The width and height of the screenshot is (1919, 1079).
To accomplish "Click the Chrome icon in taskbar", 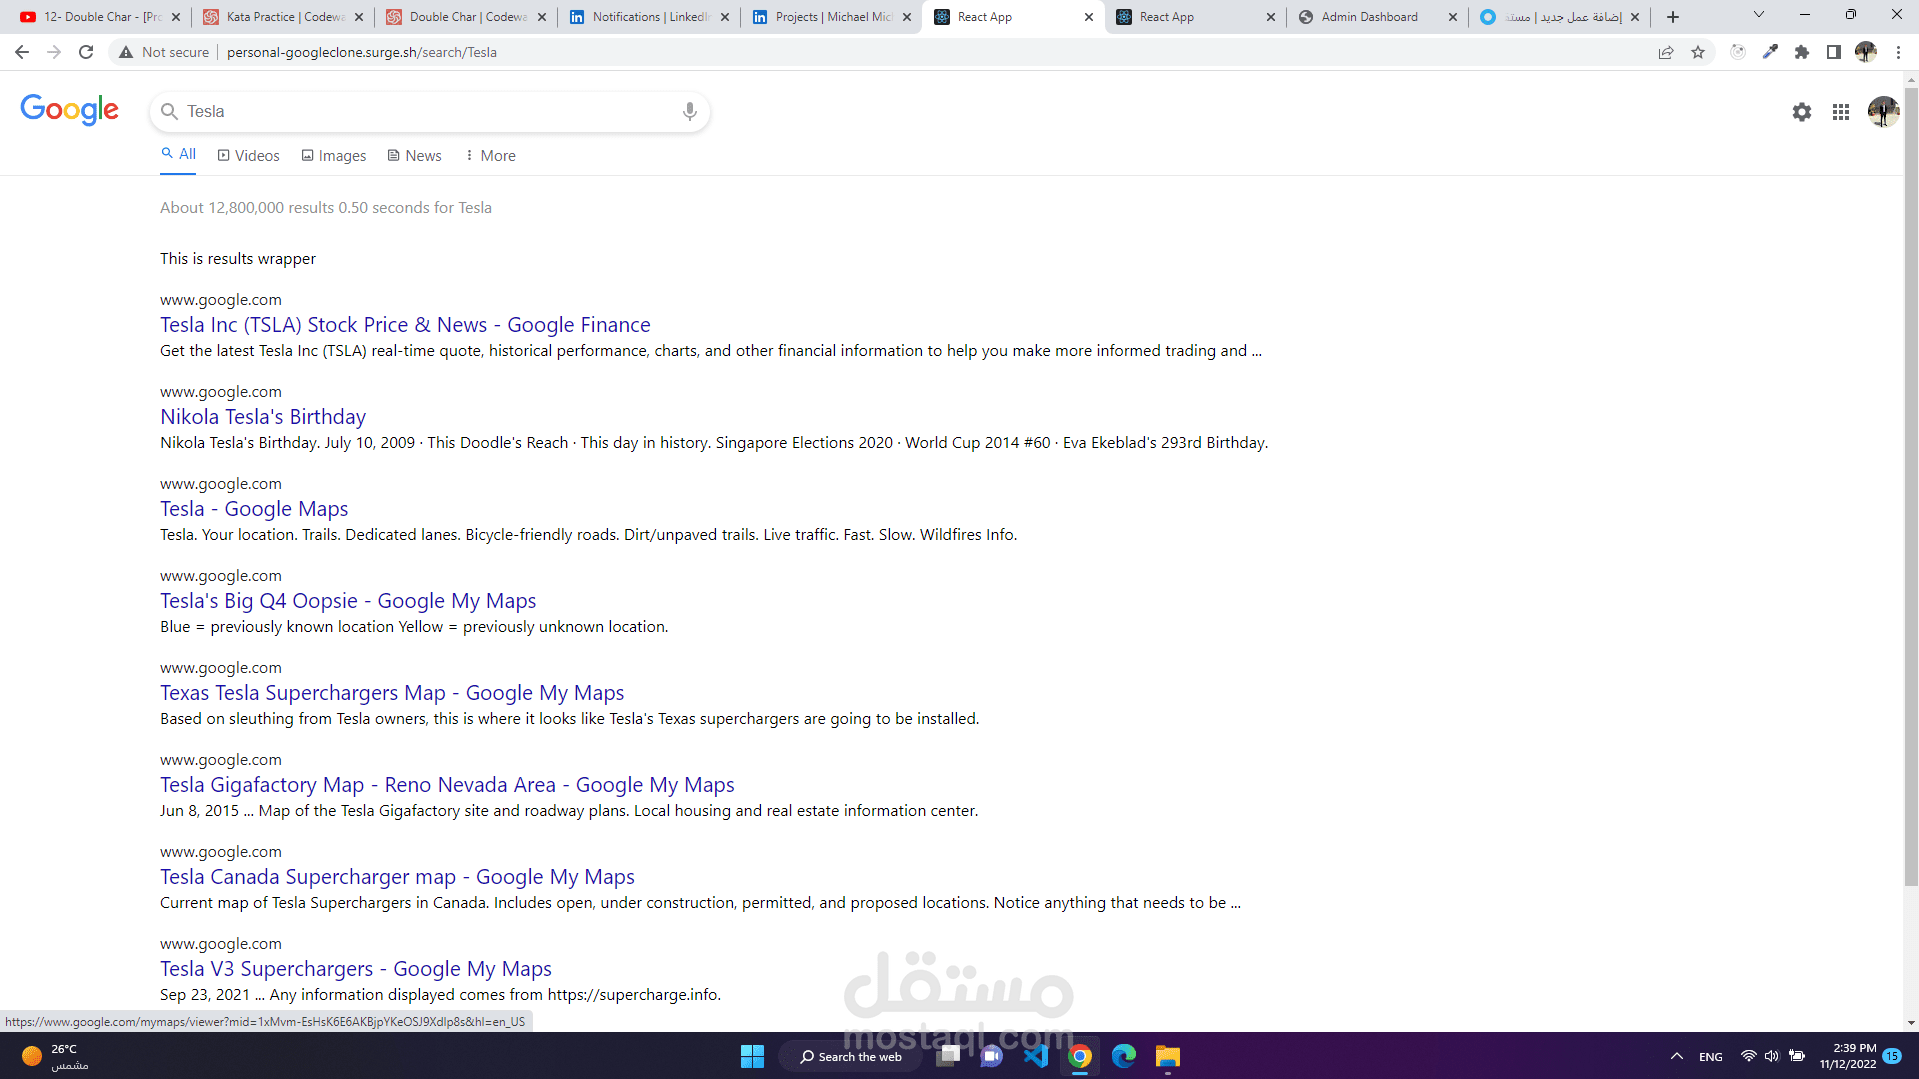I will (1080, 1056).
